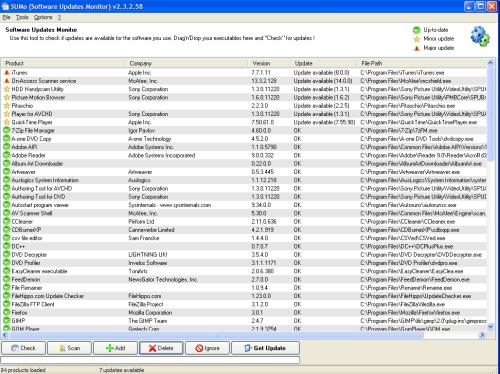This screenshot has width=500, height=374.
Task: Click the star icon beside Player for AVCHD
Action: click(x=7, y=114)
